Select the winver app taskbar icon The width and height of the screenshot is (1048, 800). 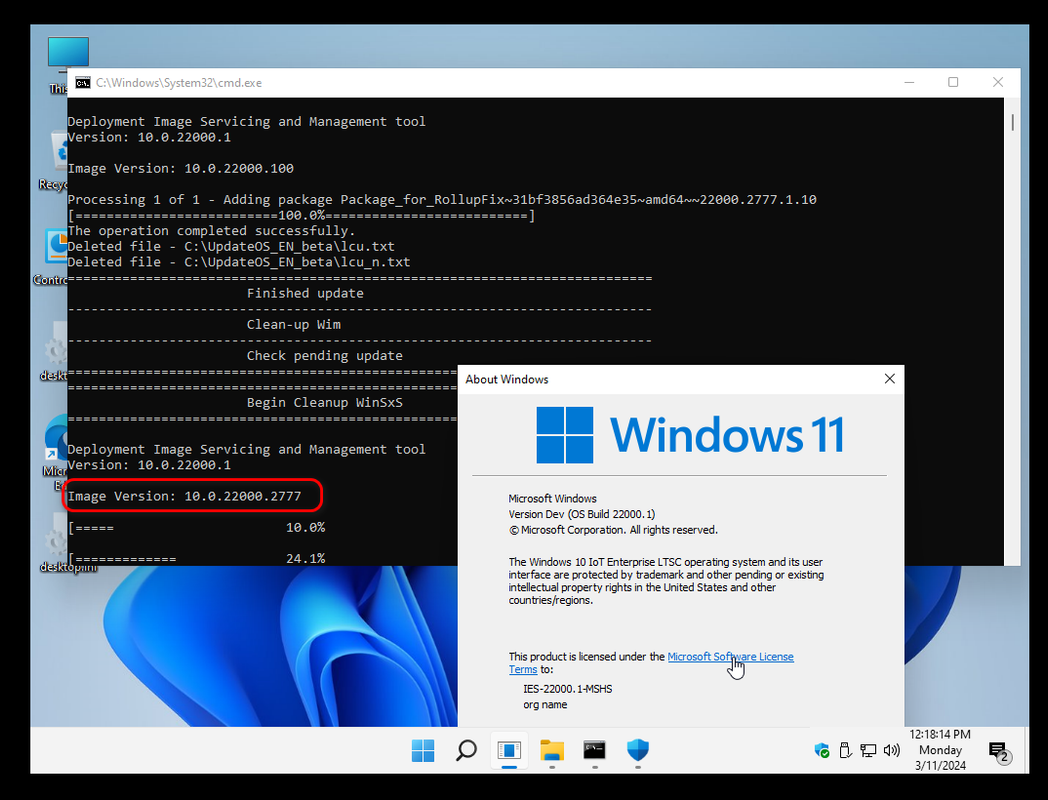(x=509, y=751)
